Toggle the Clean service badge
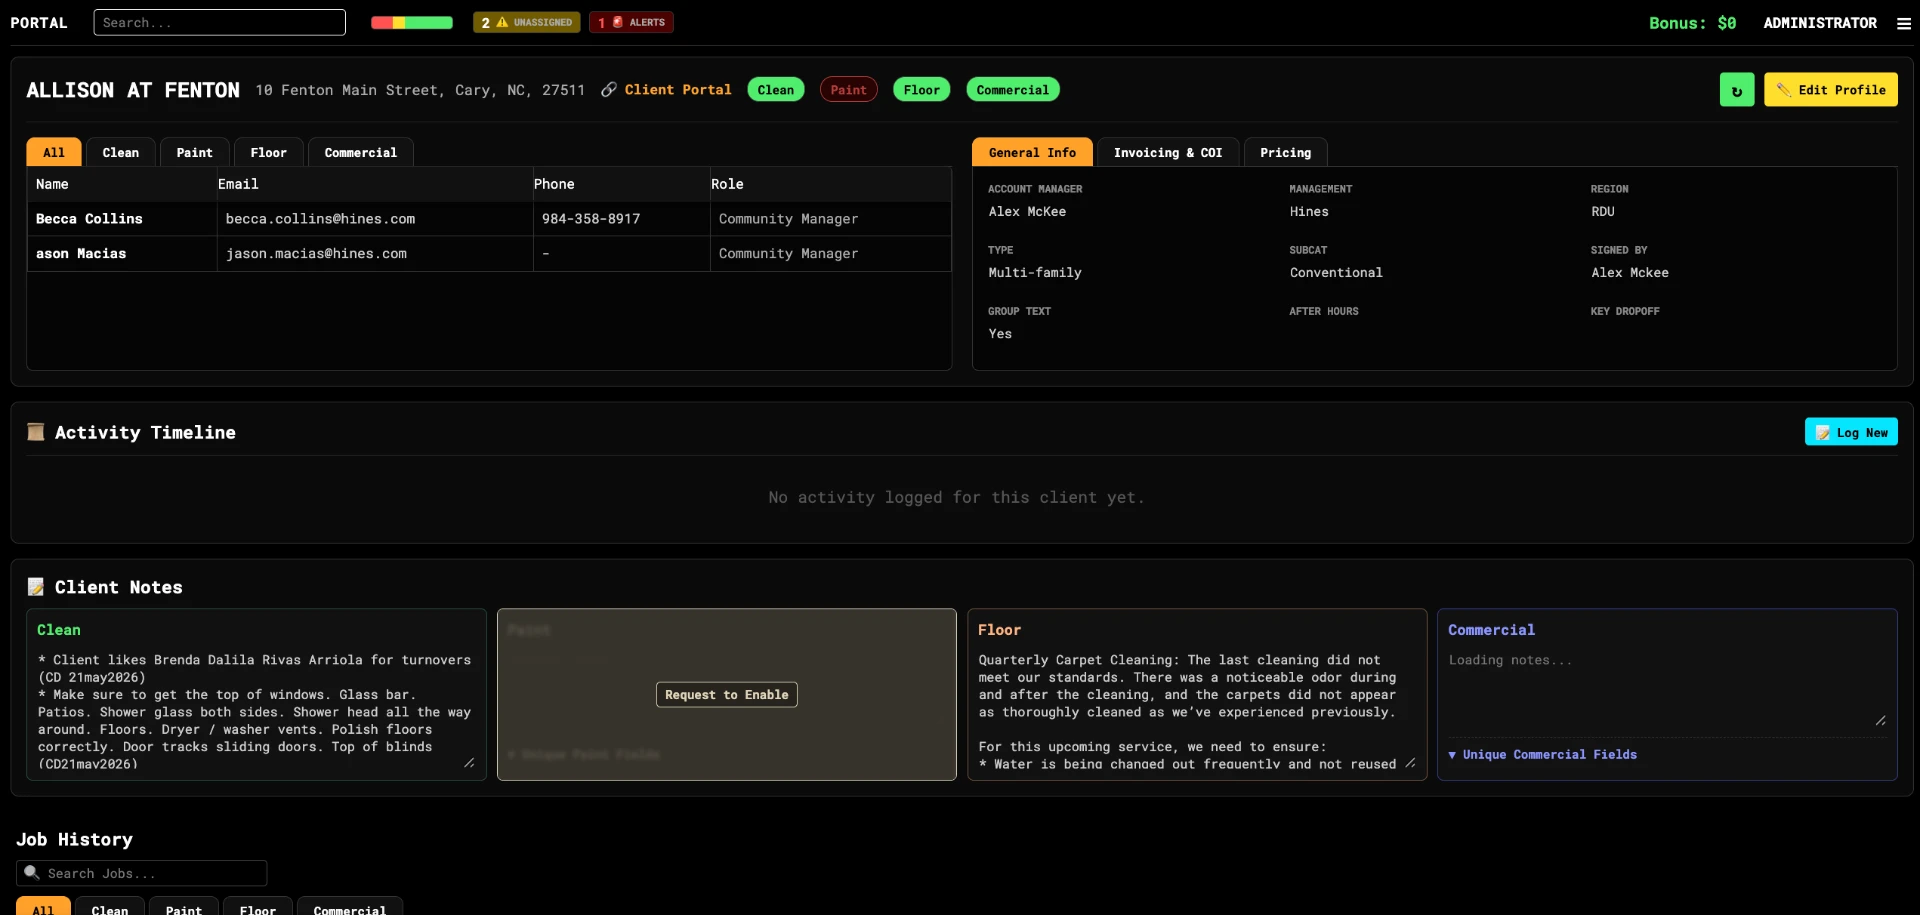 (x=776, y=90)
